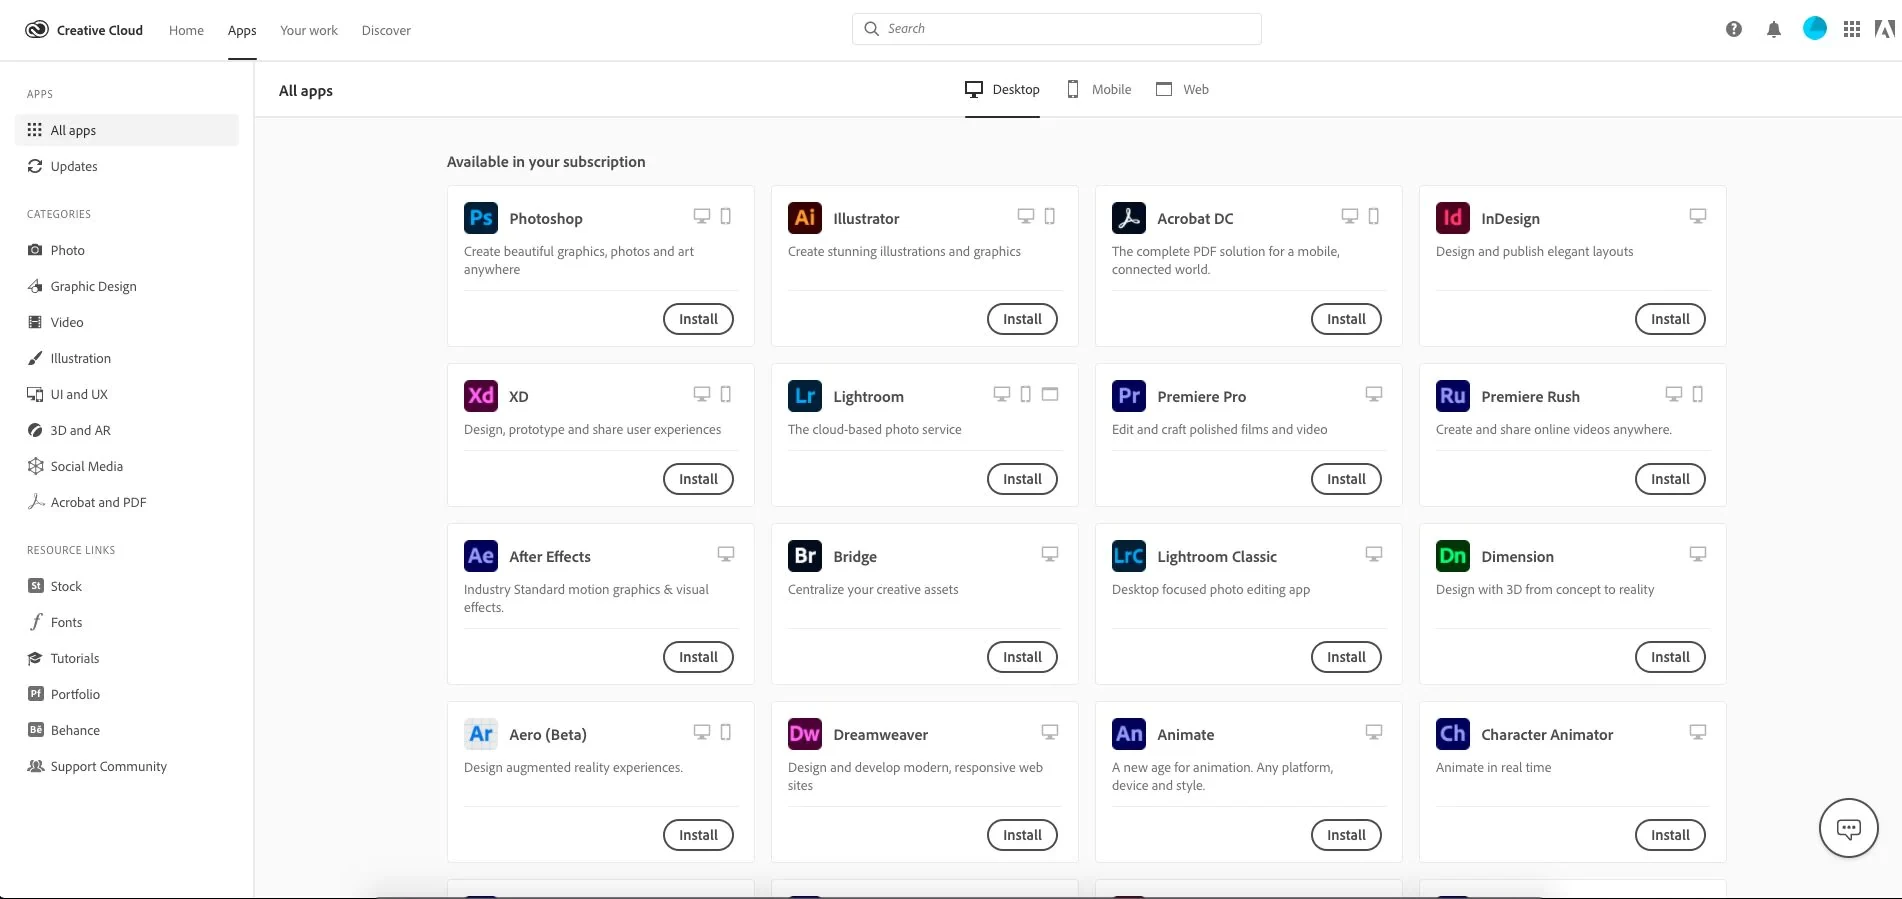Screen dimensions: 1902x899
Task: Install Acrobat DC
Action: point(1346,319)
